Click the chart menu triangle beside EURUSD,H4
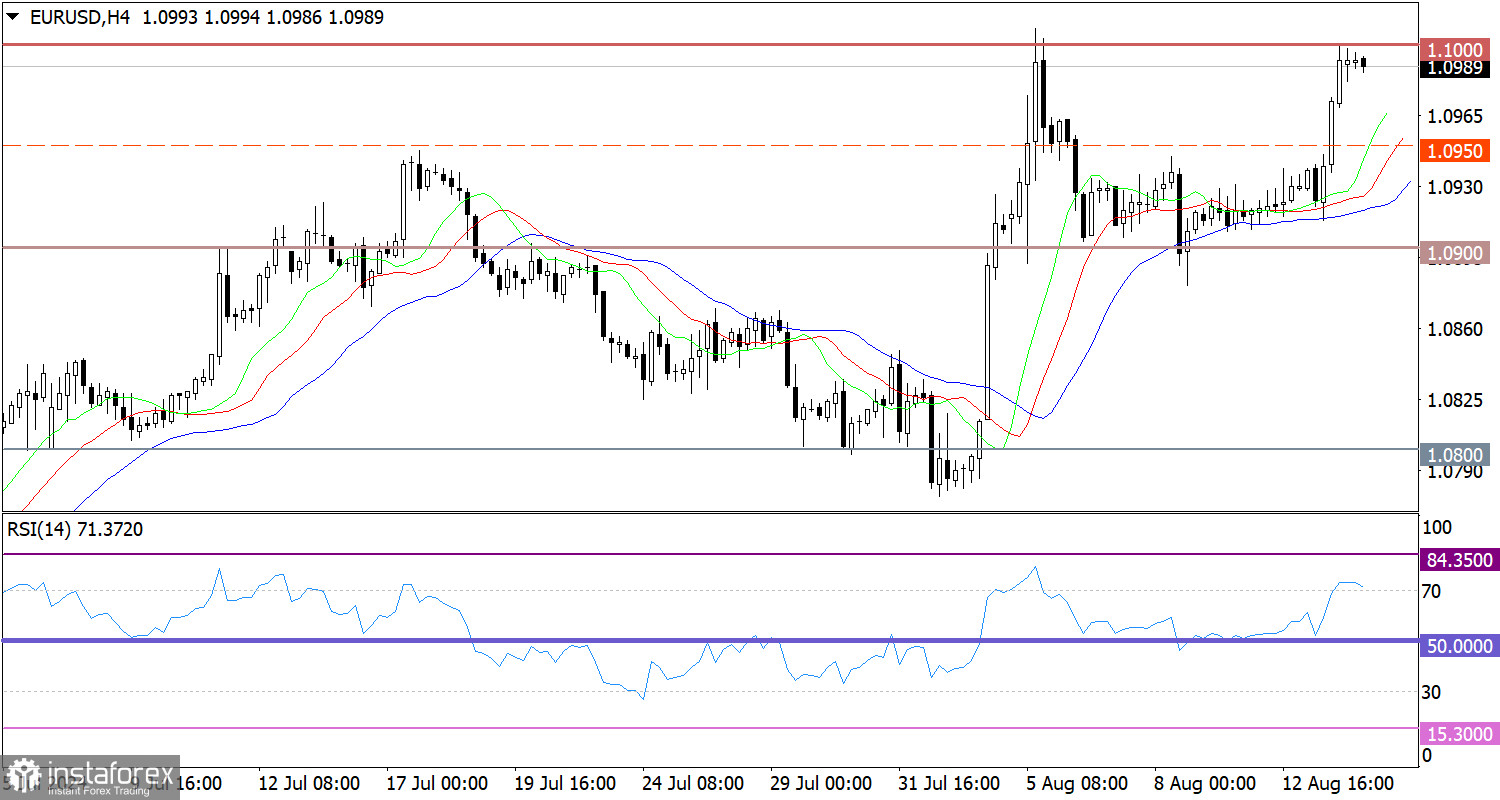This screenshot has width=1500, height=800. pyautogui.click(x=13, y=18)
